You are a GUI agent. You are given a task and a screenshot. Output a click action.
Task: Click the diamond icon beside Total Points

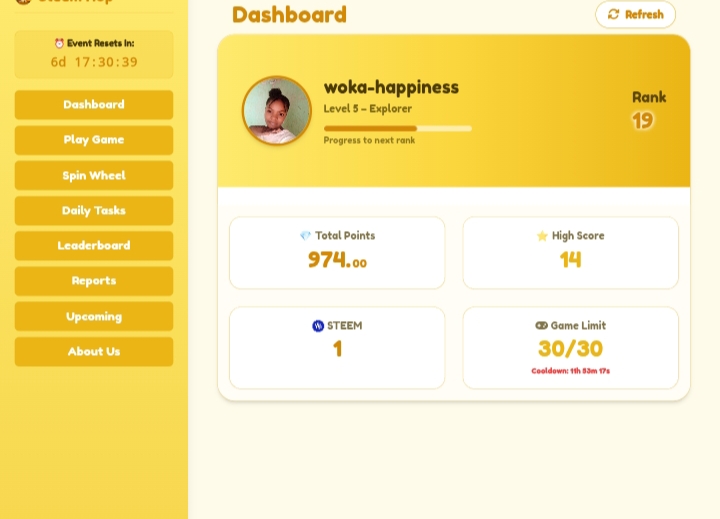pyautogui.click(x=305, y=236)
